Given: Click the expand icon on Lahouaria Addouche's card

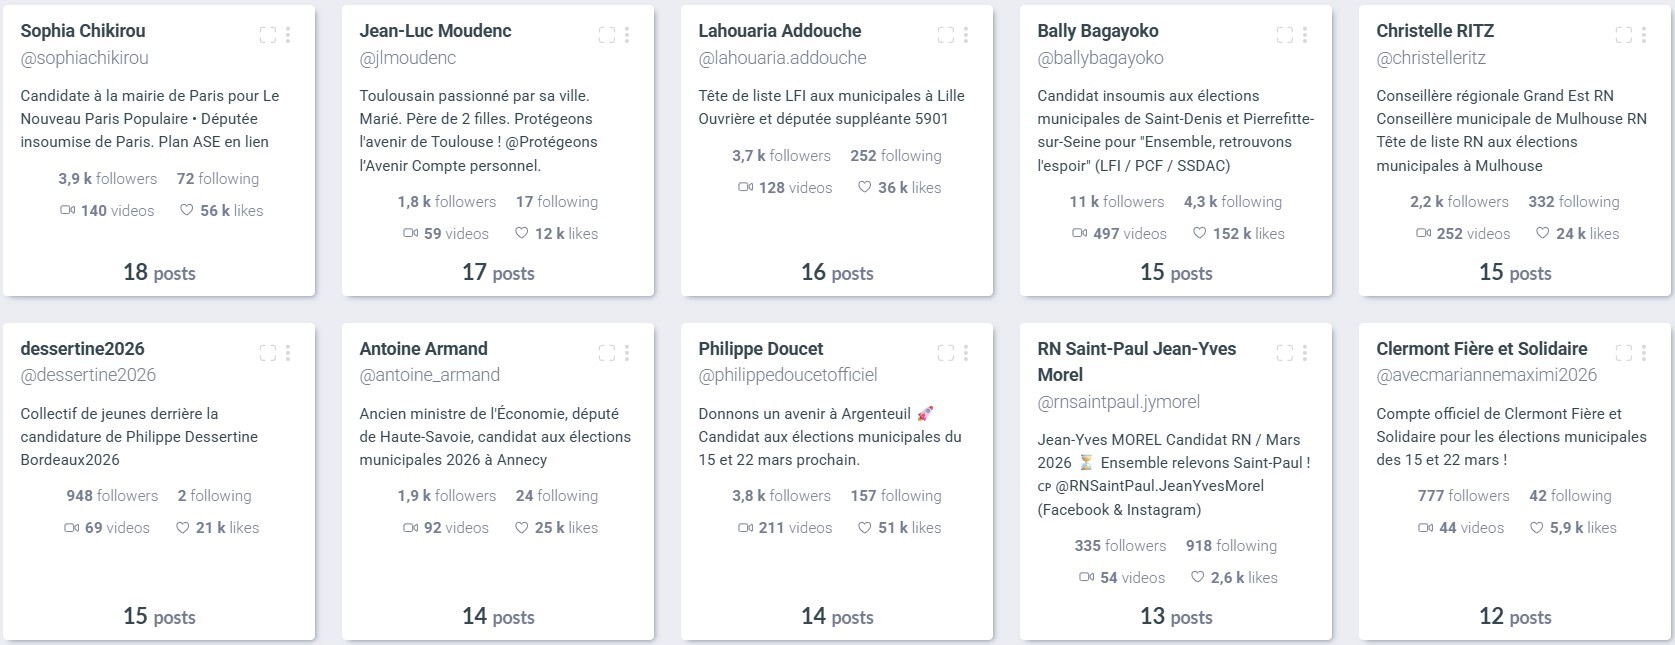Looking at the screenshot, I should pos(945,35).
